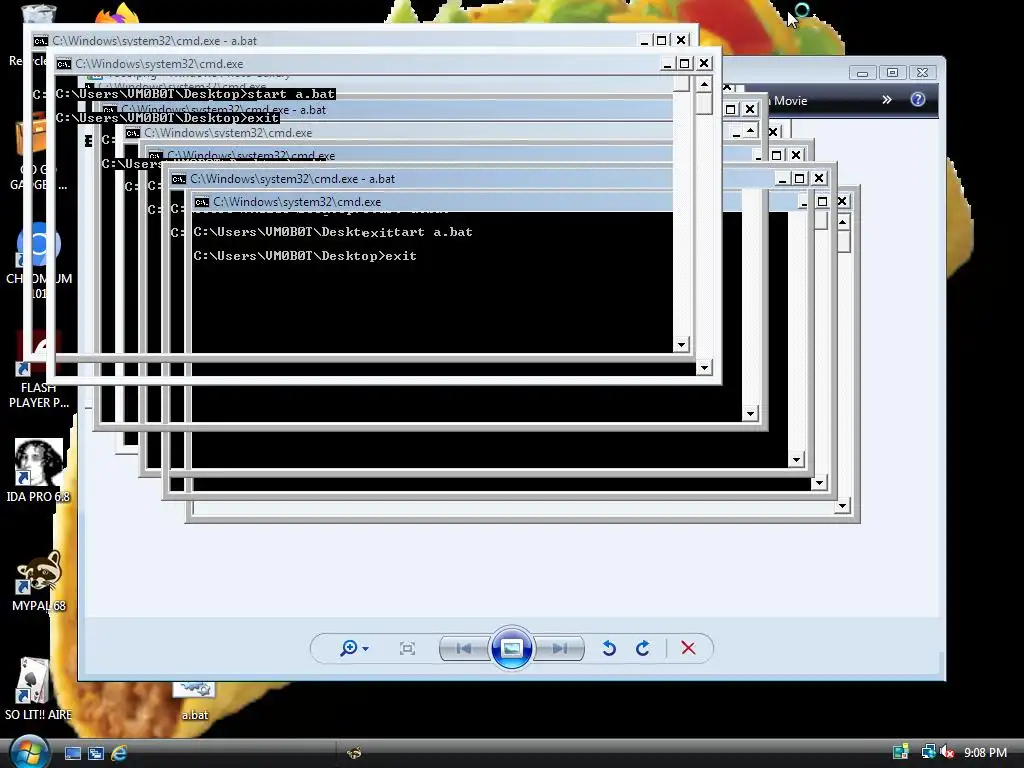Open the Chromium desktop shortcut
The height and width of the screenshot is (768, 1024).
pos(38,261)
